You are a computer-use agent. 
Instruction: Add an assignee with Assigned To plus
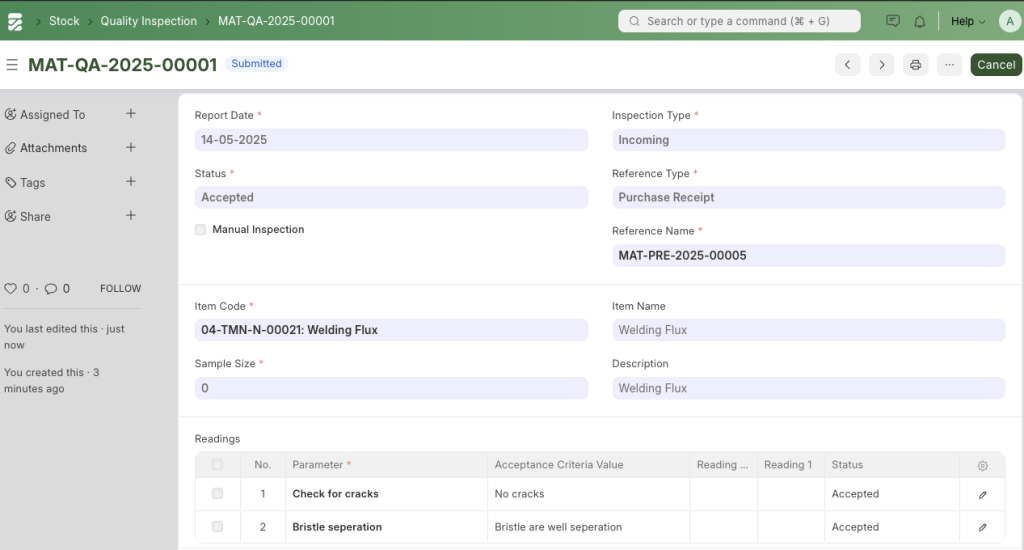pyautogui.click(x=131, y=114)
